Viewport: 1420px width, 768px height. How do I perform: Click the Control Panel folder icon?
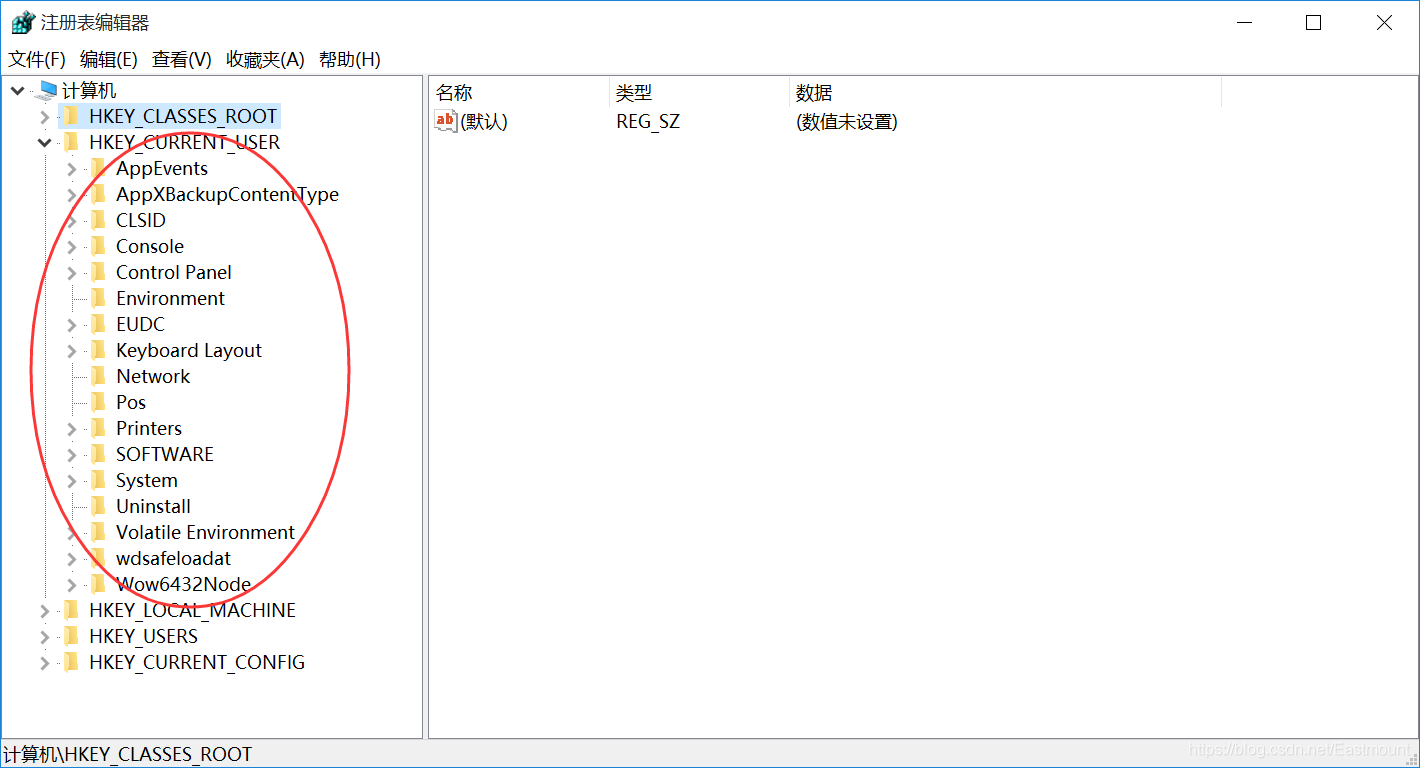point(99,271)
